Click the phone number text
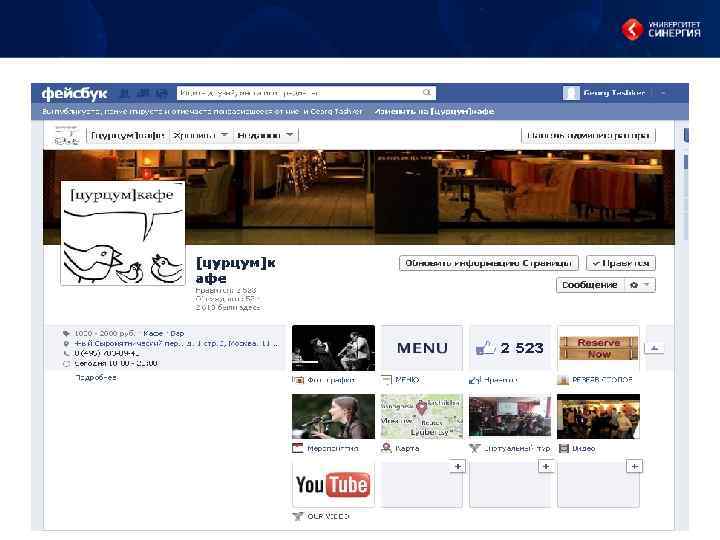 click(107, 354)
